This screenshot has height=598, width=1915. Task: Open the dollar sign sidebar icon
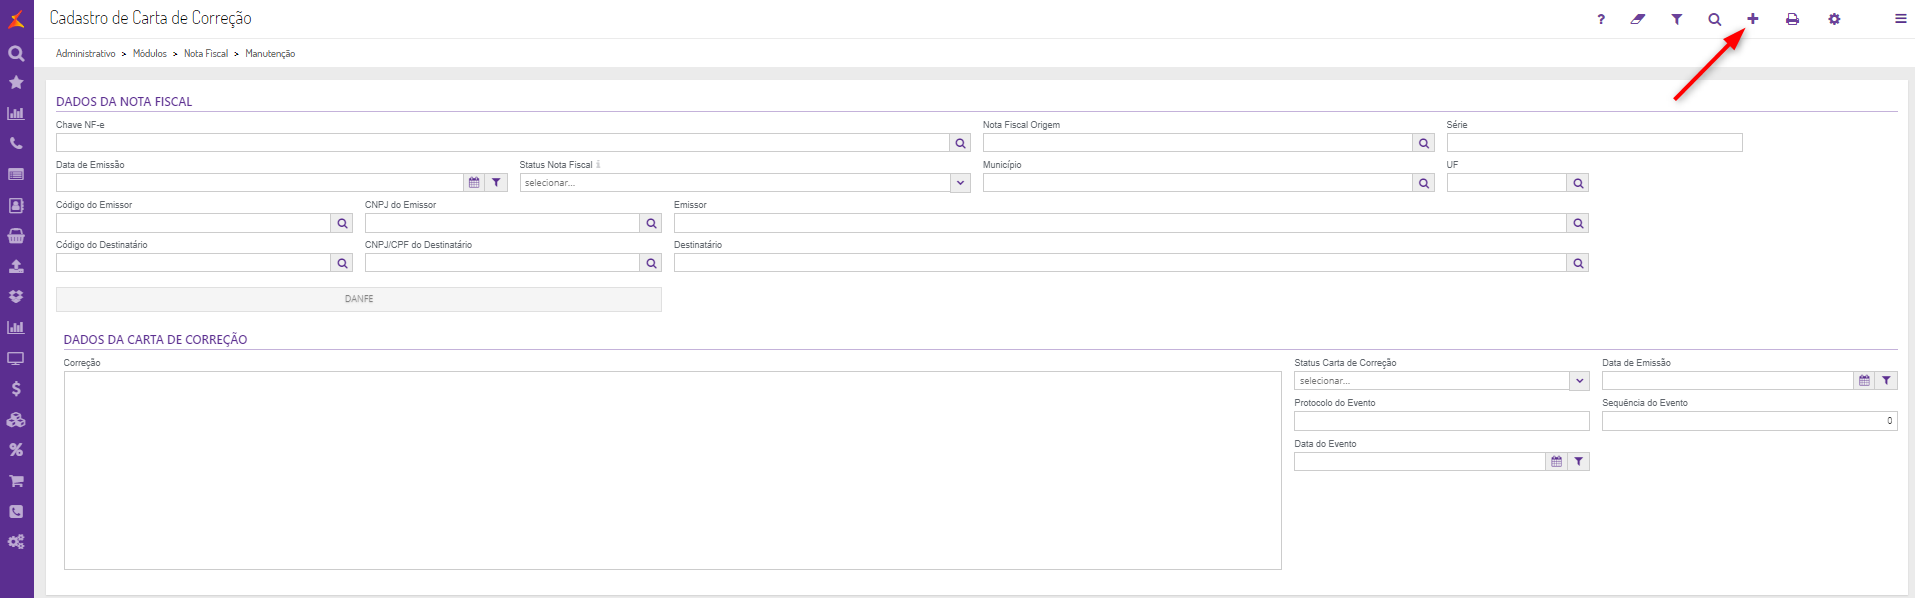pos(16,389)
